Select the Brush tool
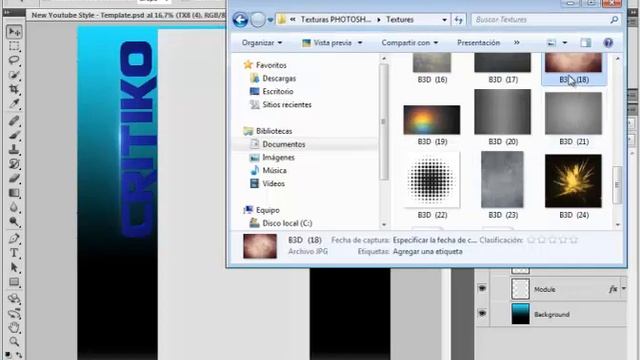This screenshot has width=640, height=360. point(14,135)
